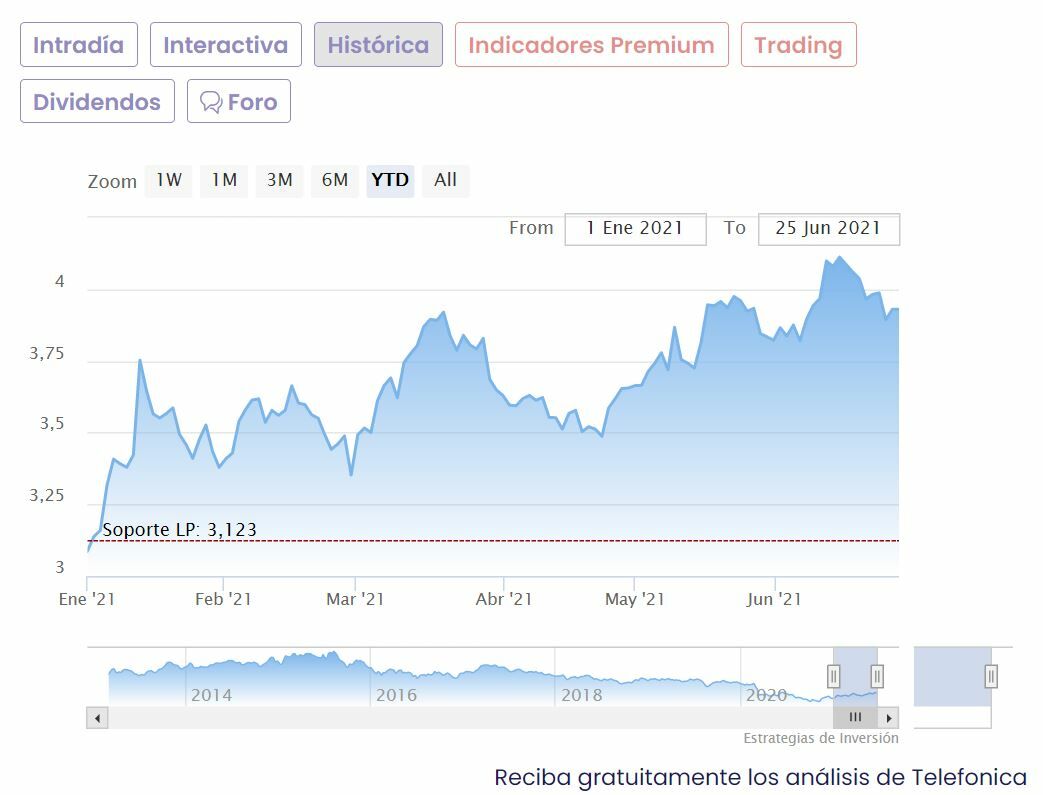Viewport: 1043px width, 795px height.
Task: Click the navigator scrollbar thumb grip
Action: click(x=855, y=717)
